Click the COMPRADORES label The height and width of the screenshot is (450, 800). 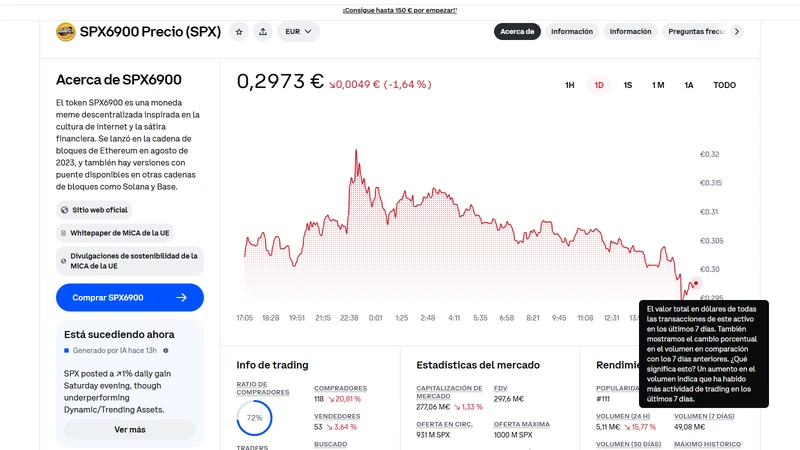tap(340, 388)
